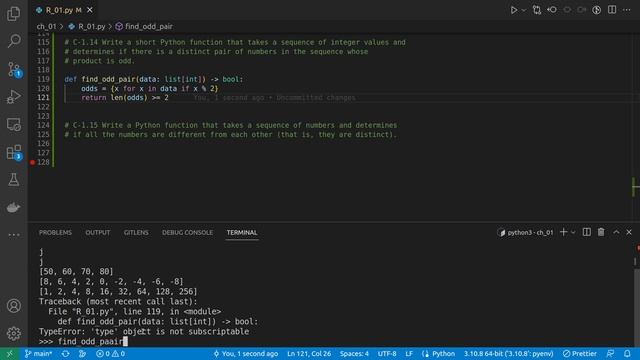Open the Run and Debug view
The height and width of the screenshot is (360, 640).
[x=13, y=97]
